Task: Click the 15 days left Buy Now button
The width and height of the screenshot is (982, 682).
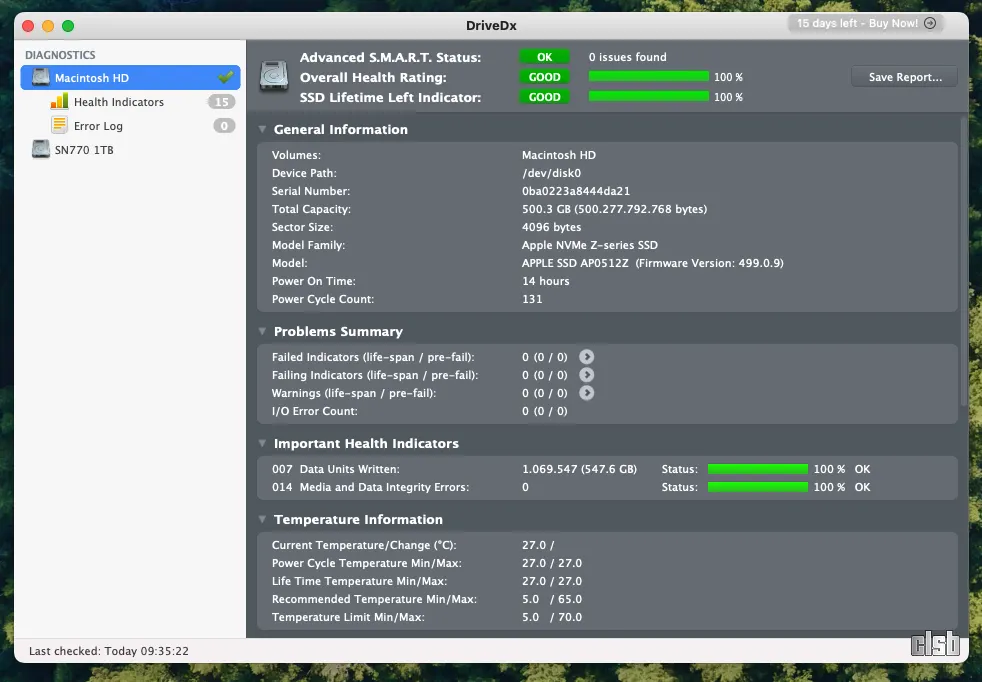Action: [866, 23]
